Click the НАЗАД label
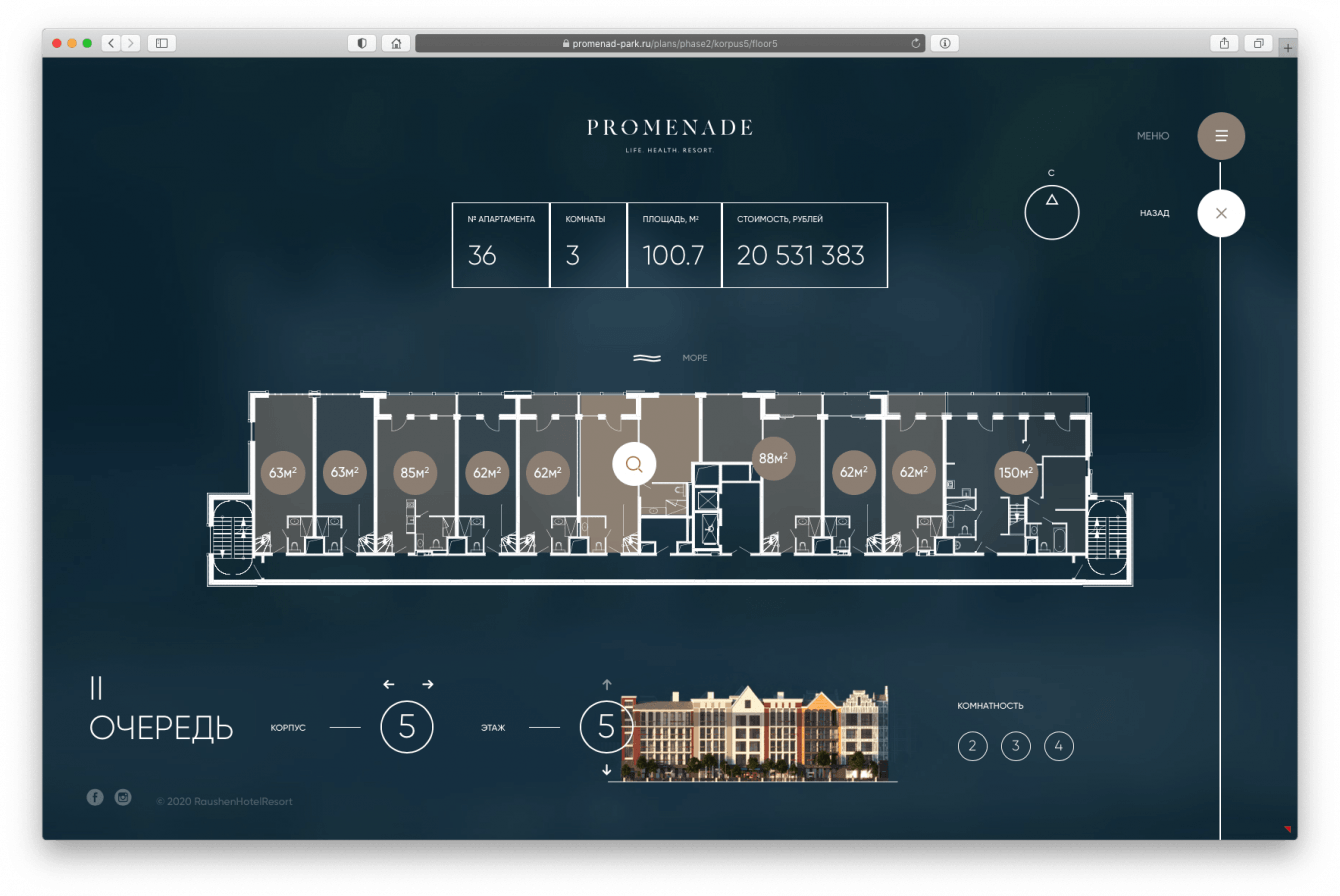Image resolution: width=1340 pixels, height=896 pixels. [1154, 213]
